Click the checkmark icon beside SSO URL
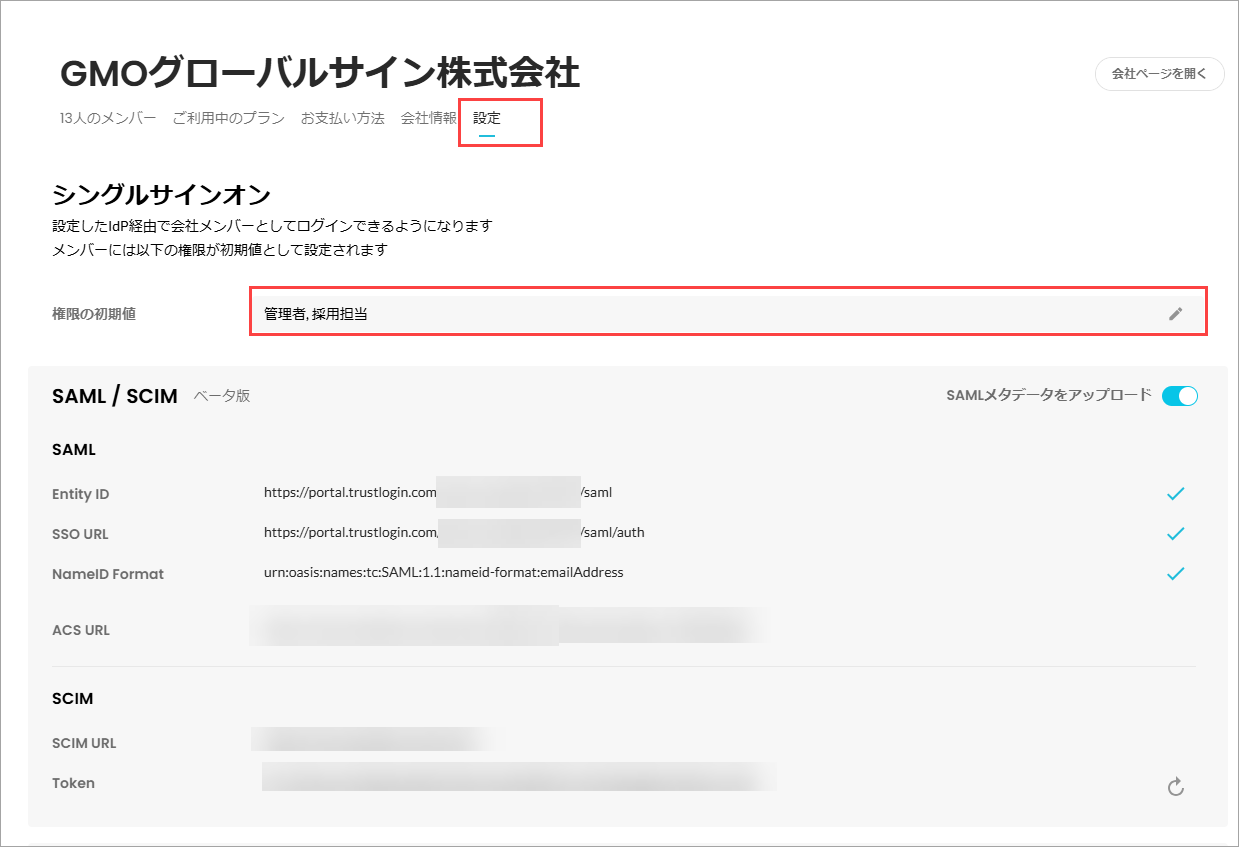The height and width of the screenshot is (847, 1239). point(1176,533)
